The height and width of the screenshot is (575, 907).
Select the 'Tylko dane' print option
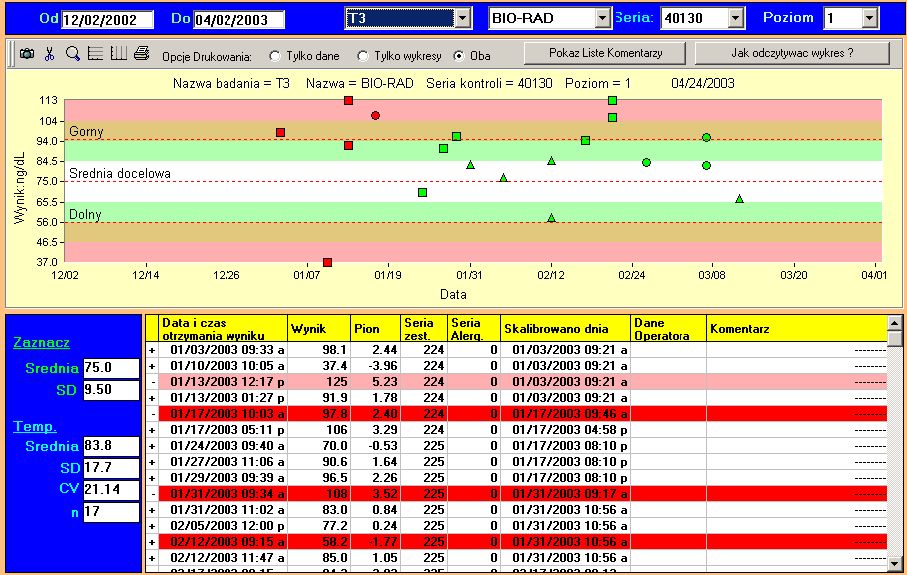275,56
